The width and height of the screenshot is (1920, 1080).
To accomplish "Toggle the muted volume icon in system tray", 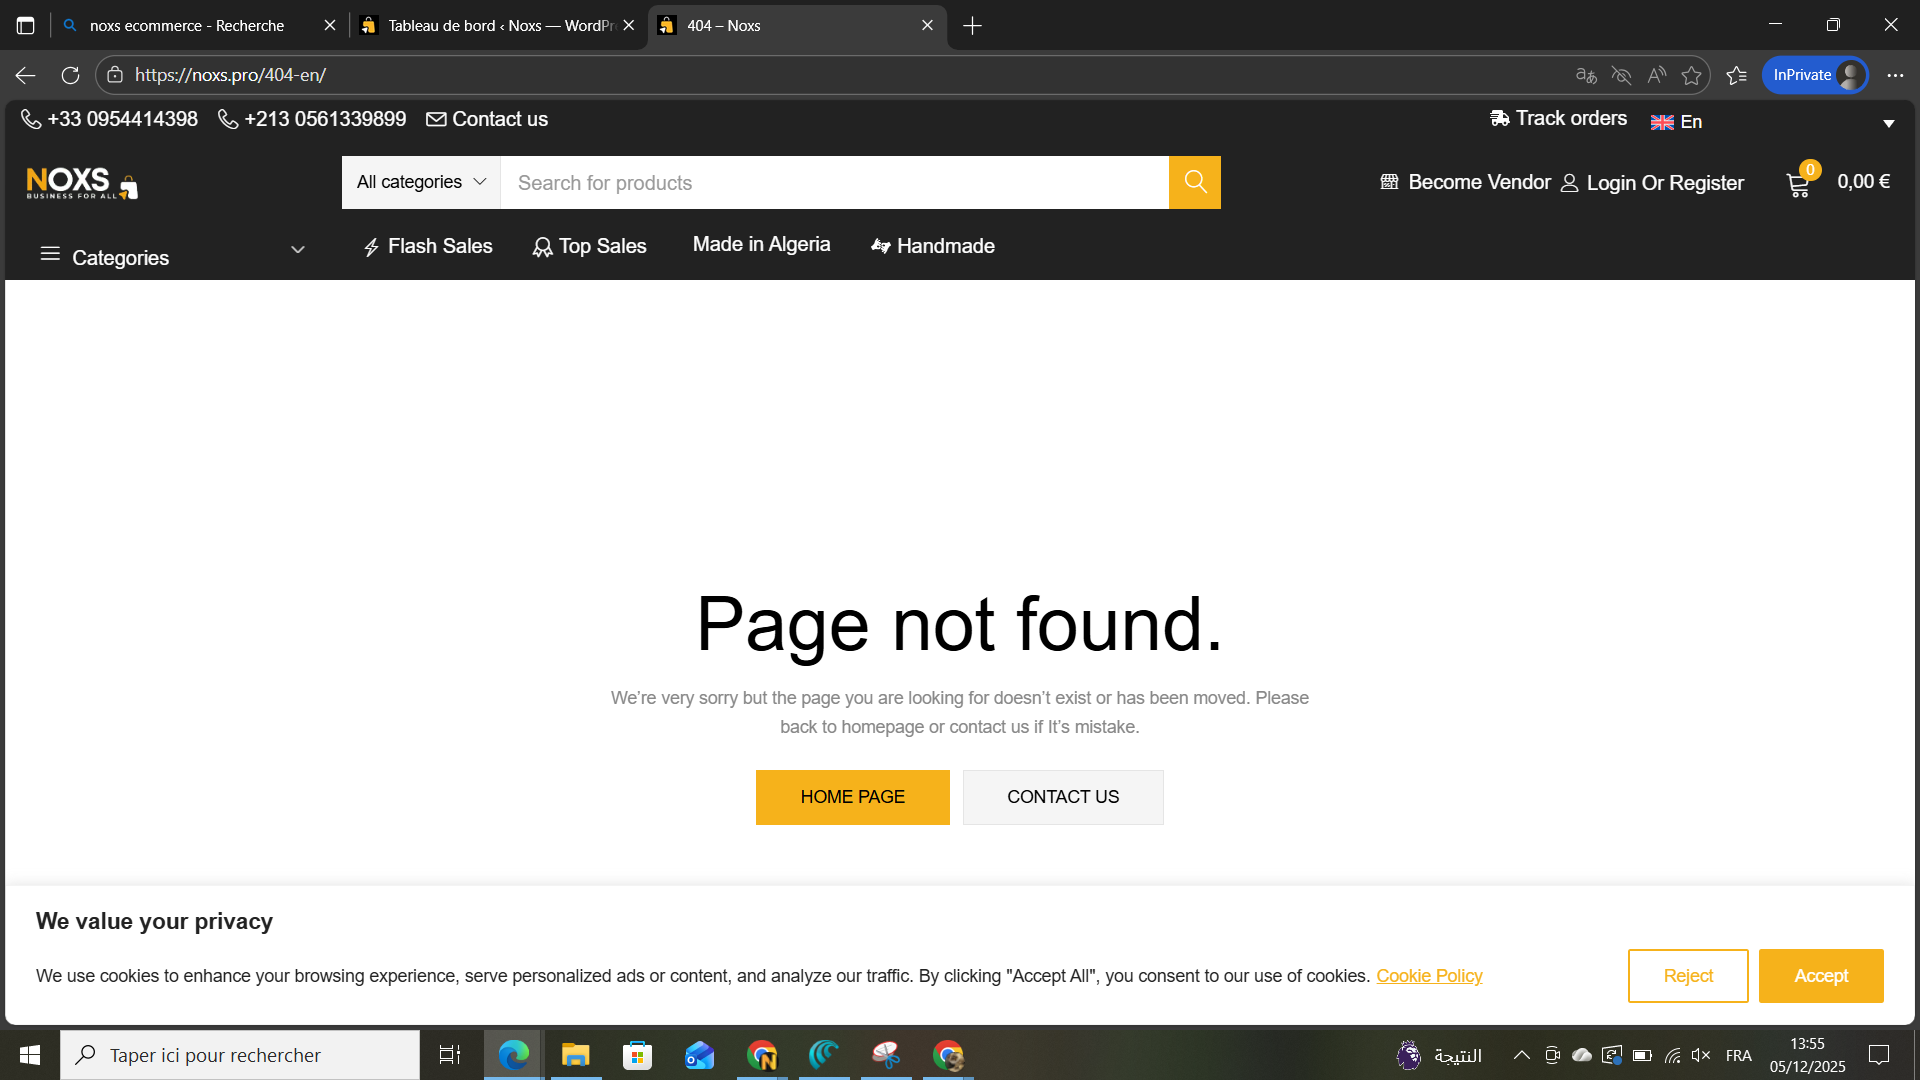I will 1701,1055.
